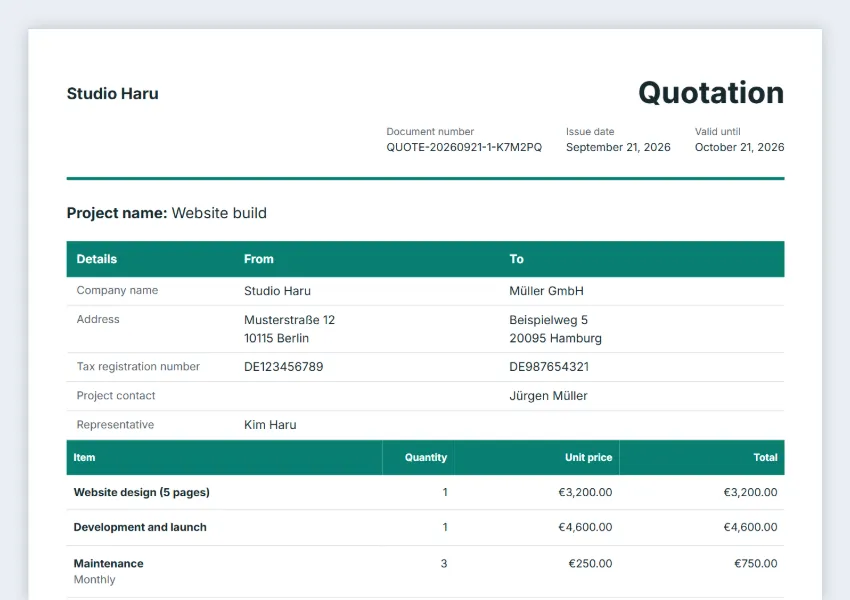Select the sender city line "10115 Berlin"
This screenshot has width=850, height=600.
[x=276, y=338]
